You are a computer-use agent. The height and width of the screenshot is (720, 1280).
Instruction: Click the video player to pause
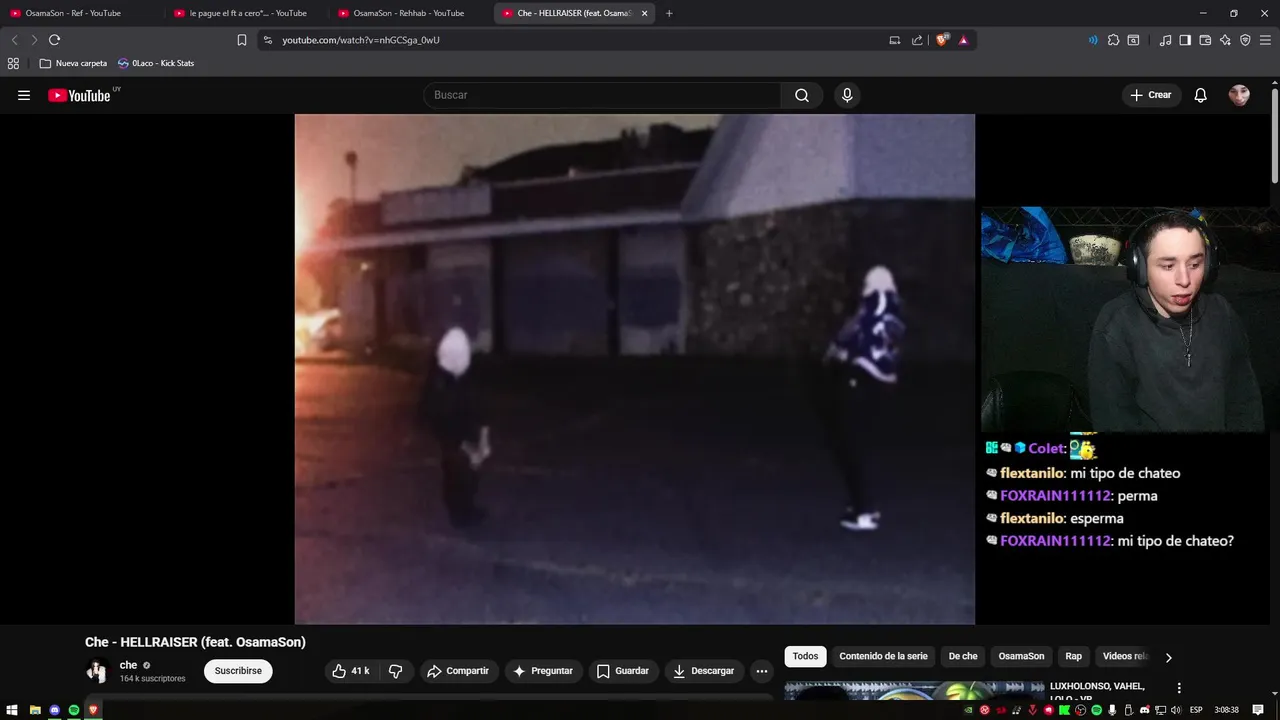(634, 369)
